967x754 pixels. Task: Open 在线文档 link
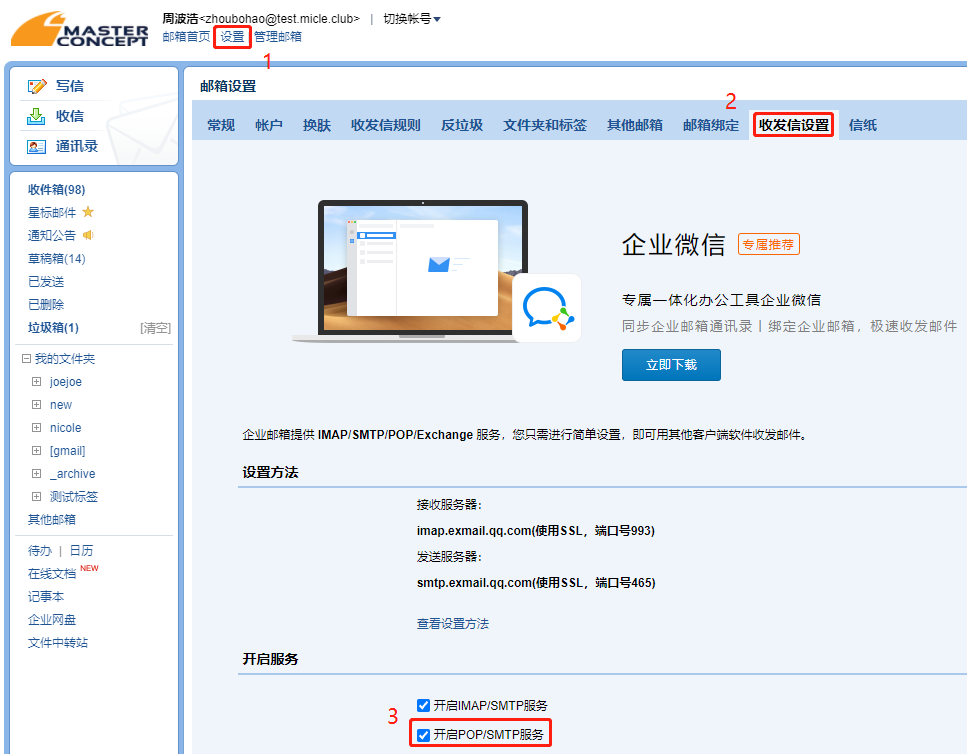pos(52,574)
